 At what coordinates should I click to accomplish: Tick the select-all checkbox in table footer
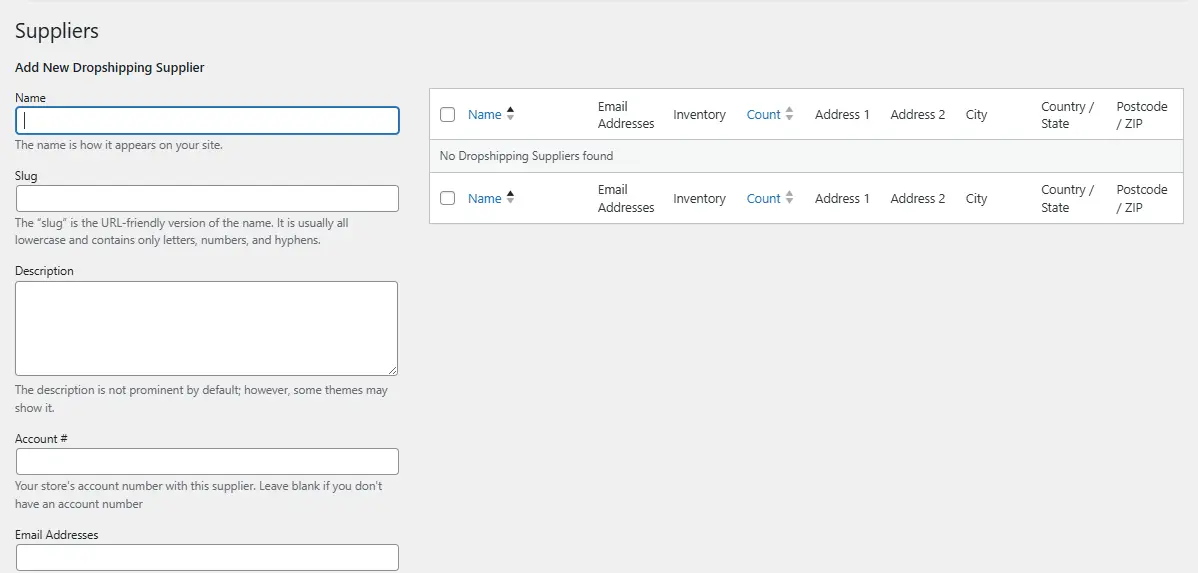tap(448, 198)
